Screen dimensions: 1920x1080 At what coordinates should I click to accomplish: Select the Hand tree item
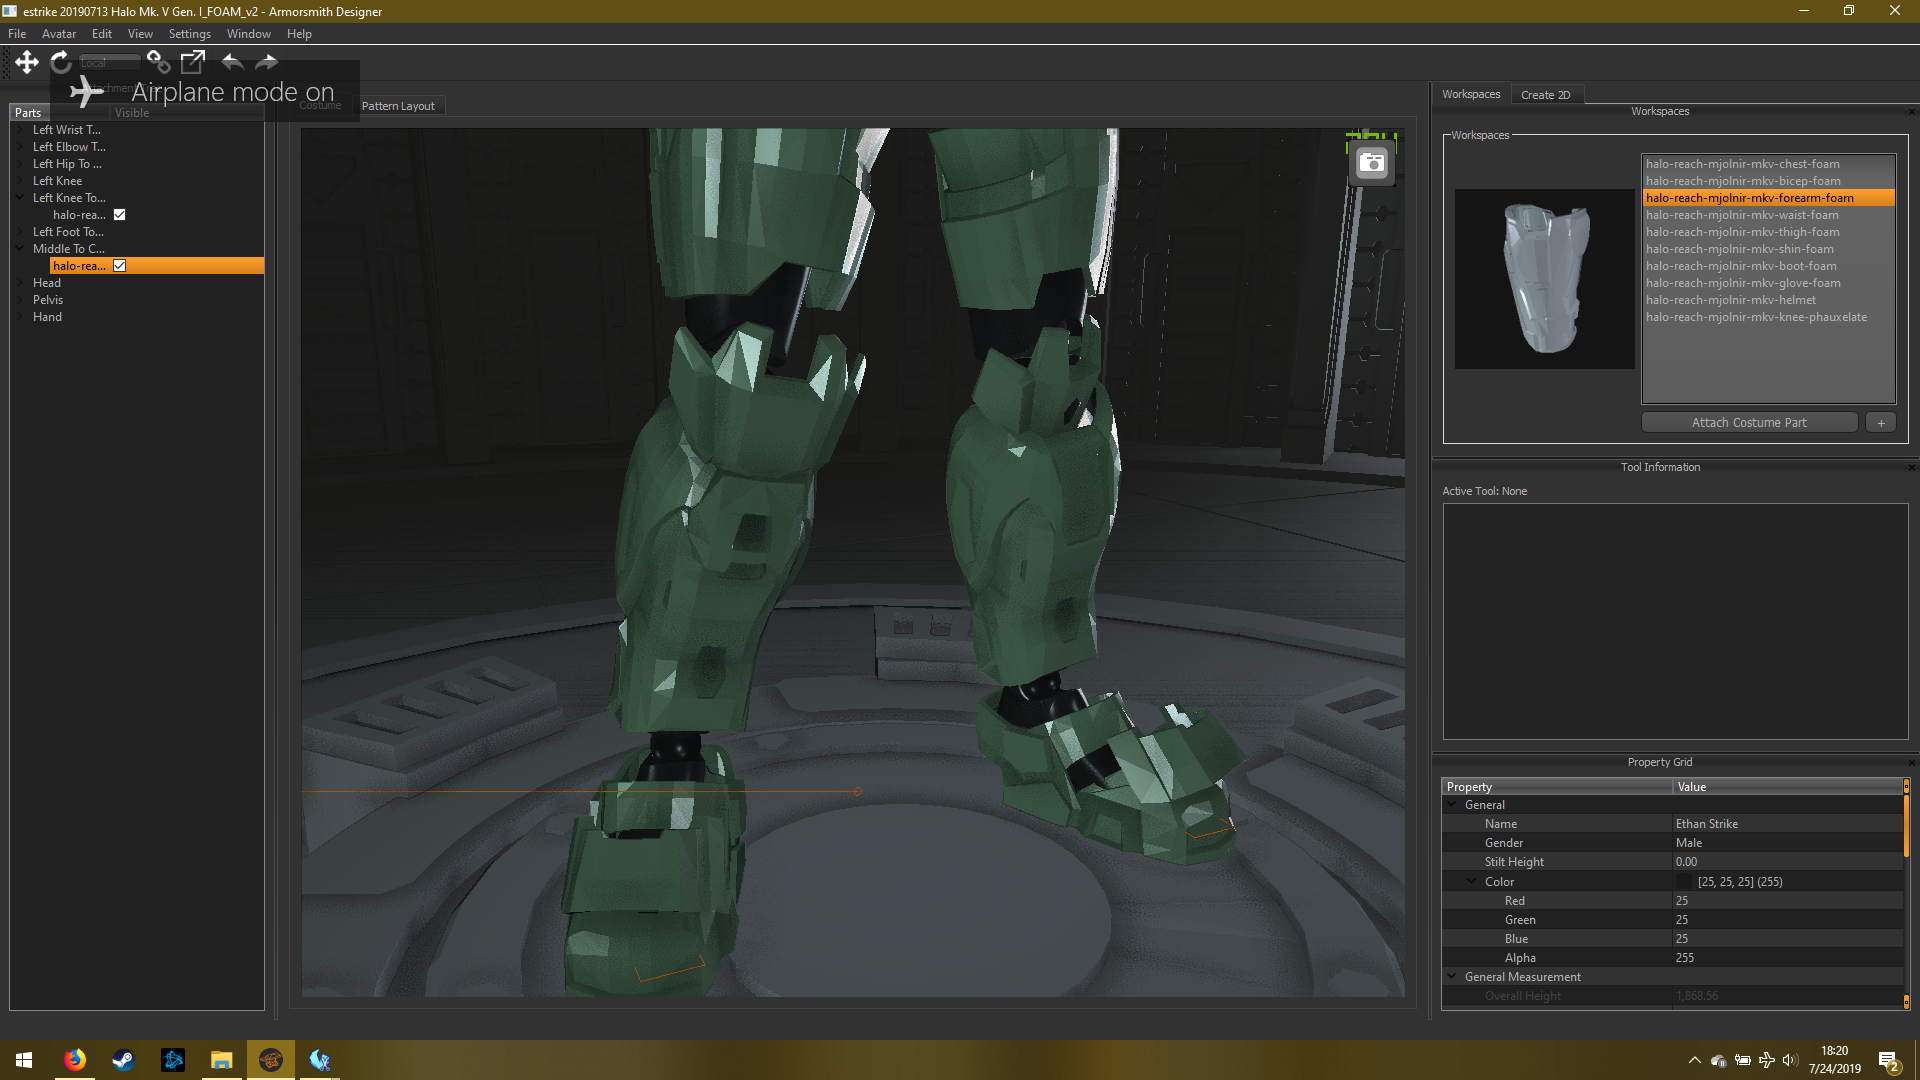pos(47,317)
